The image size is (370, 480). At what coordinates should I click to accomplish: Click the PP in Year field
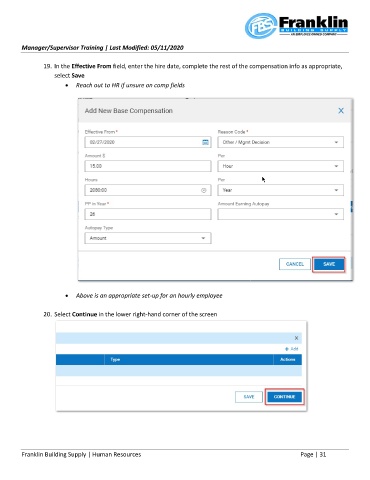pos(148,214)
